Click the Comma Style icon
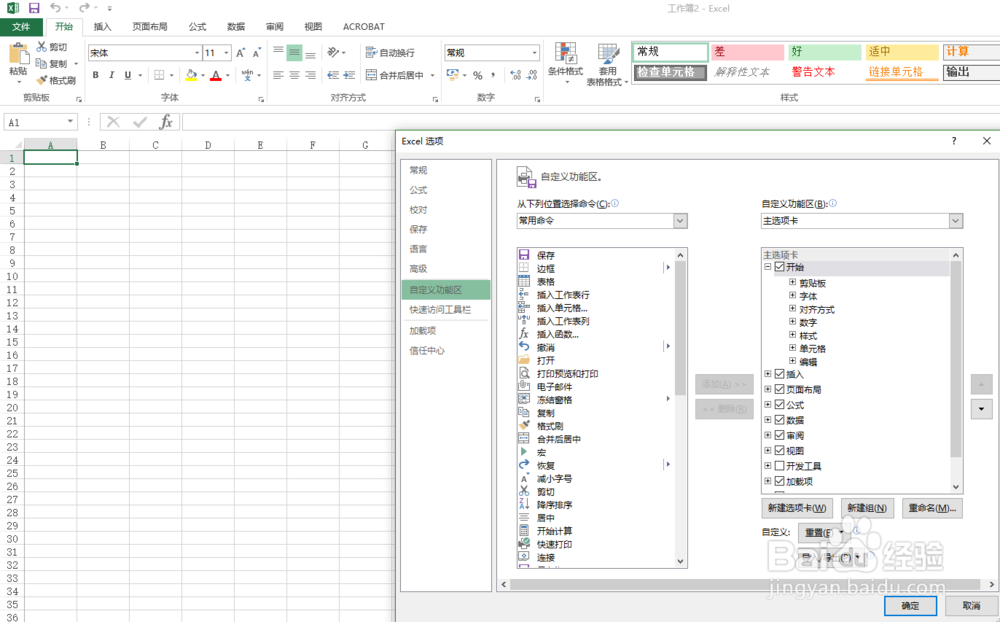 pyautogui.click(x=494, y=75)
